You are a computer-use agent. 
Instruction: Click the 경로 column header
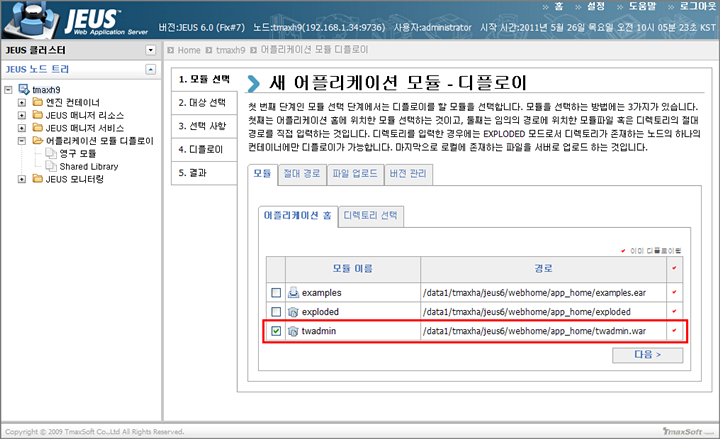pos(543,269)
